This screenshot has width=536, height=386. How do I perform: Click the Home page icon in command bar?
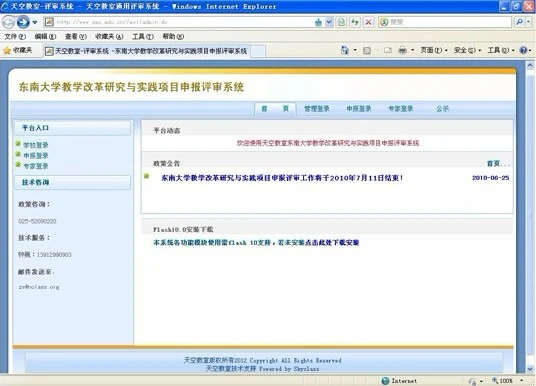(345, 51)
